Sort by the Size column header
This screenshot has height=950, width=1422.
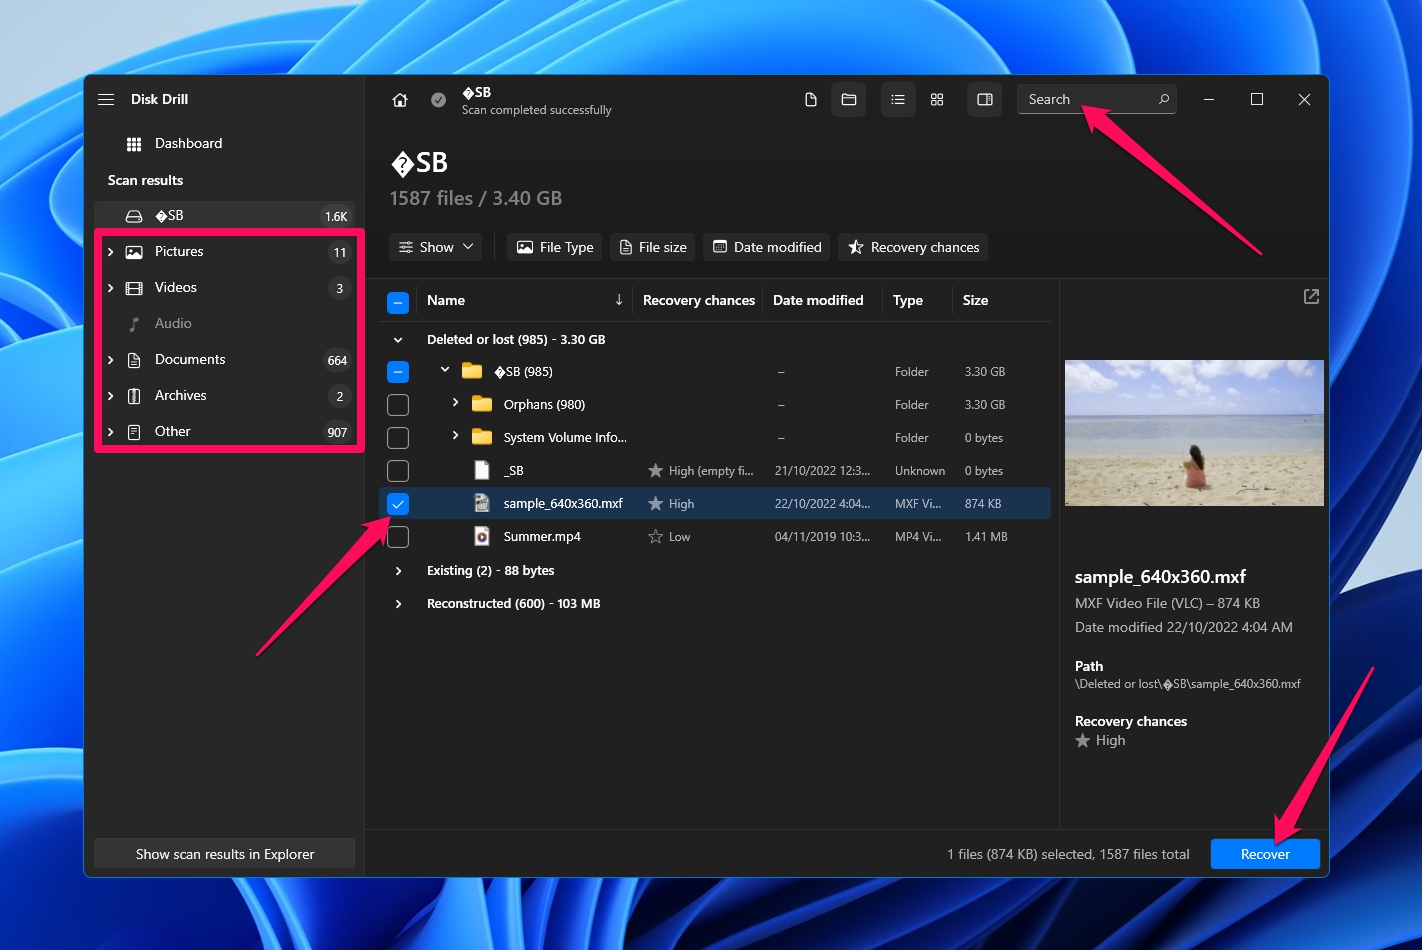(975, 301)
